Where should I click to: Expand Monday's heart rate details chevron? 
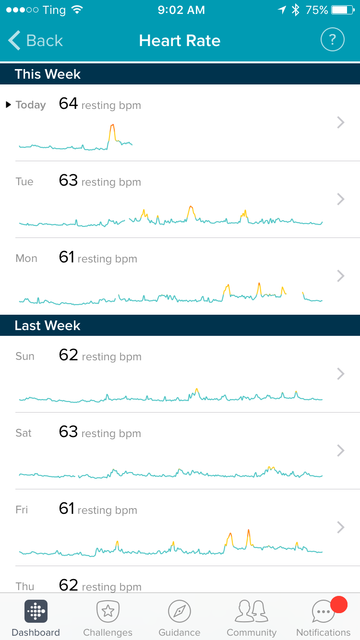pos(341,276)
